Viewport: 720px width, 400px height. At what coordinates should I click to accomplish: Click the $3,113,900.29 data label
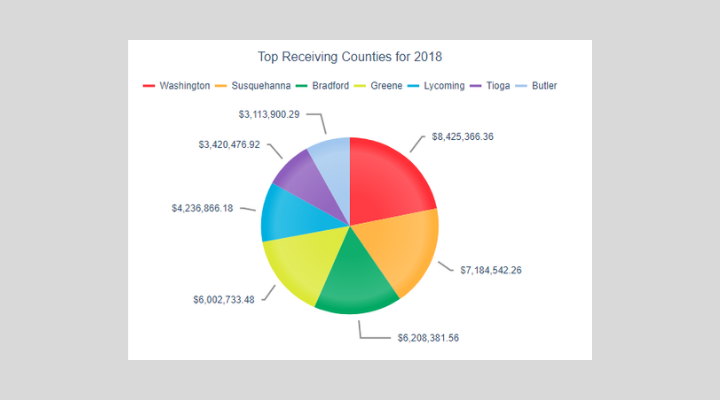coord(269,114)
